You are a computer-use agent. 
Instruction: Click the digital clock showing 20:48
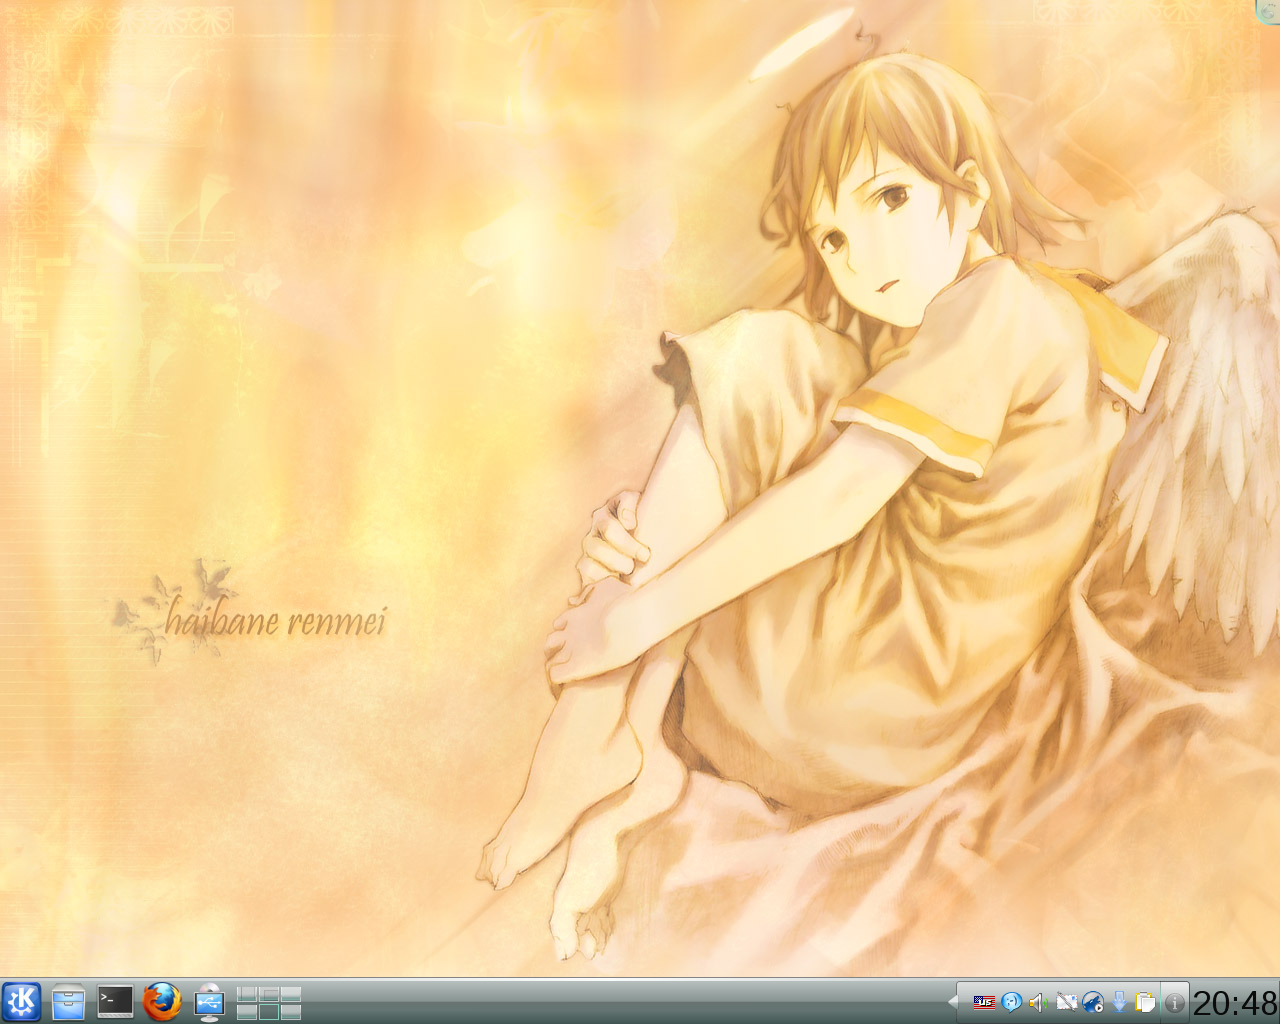tap(1235, 1003)
